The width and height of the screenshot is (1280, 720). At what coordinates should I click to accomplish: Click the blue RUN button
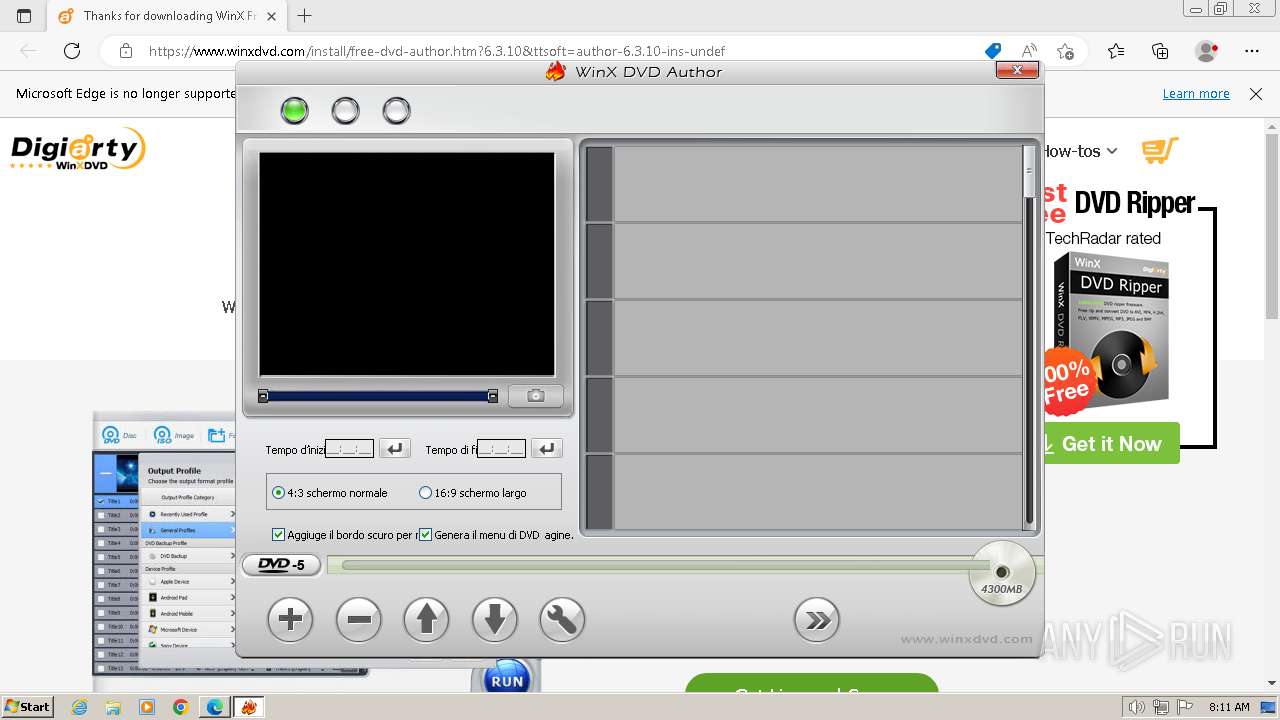click(x=506, y=679)
